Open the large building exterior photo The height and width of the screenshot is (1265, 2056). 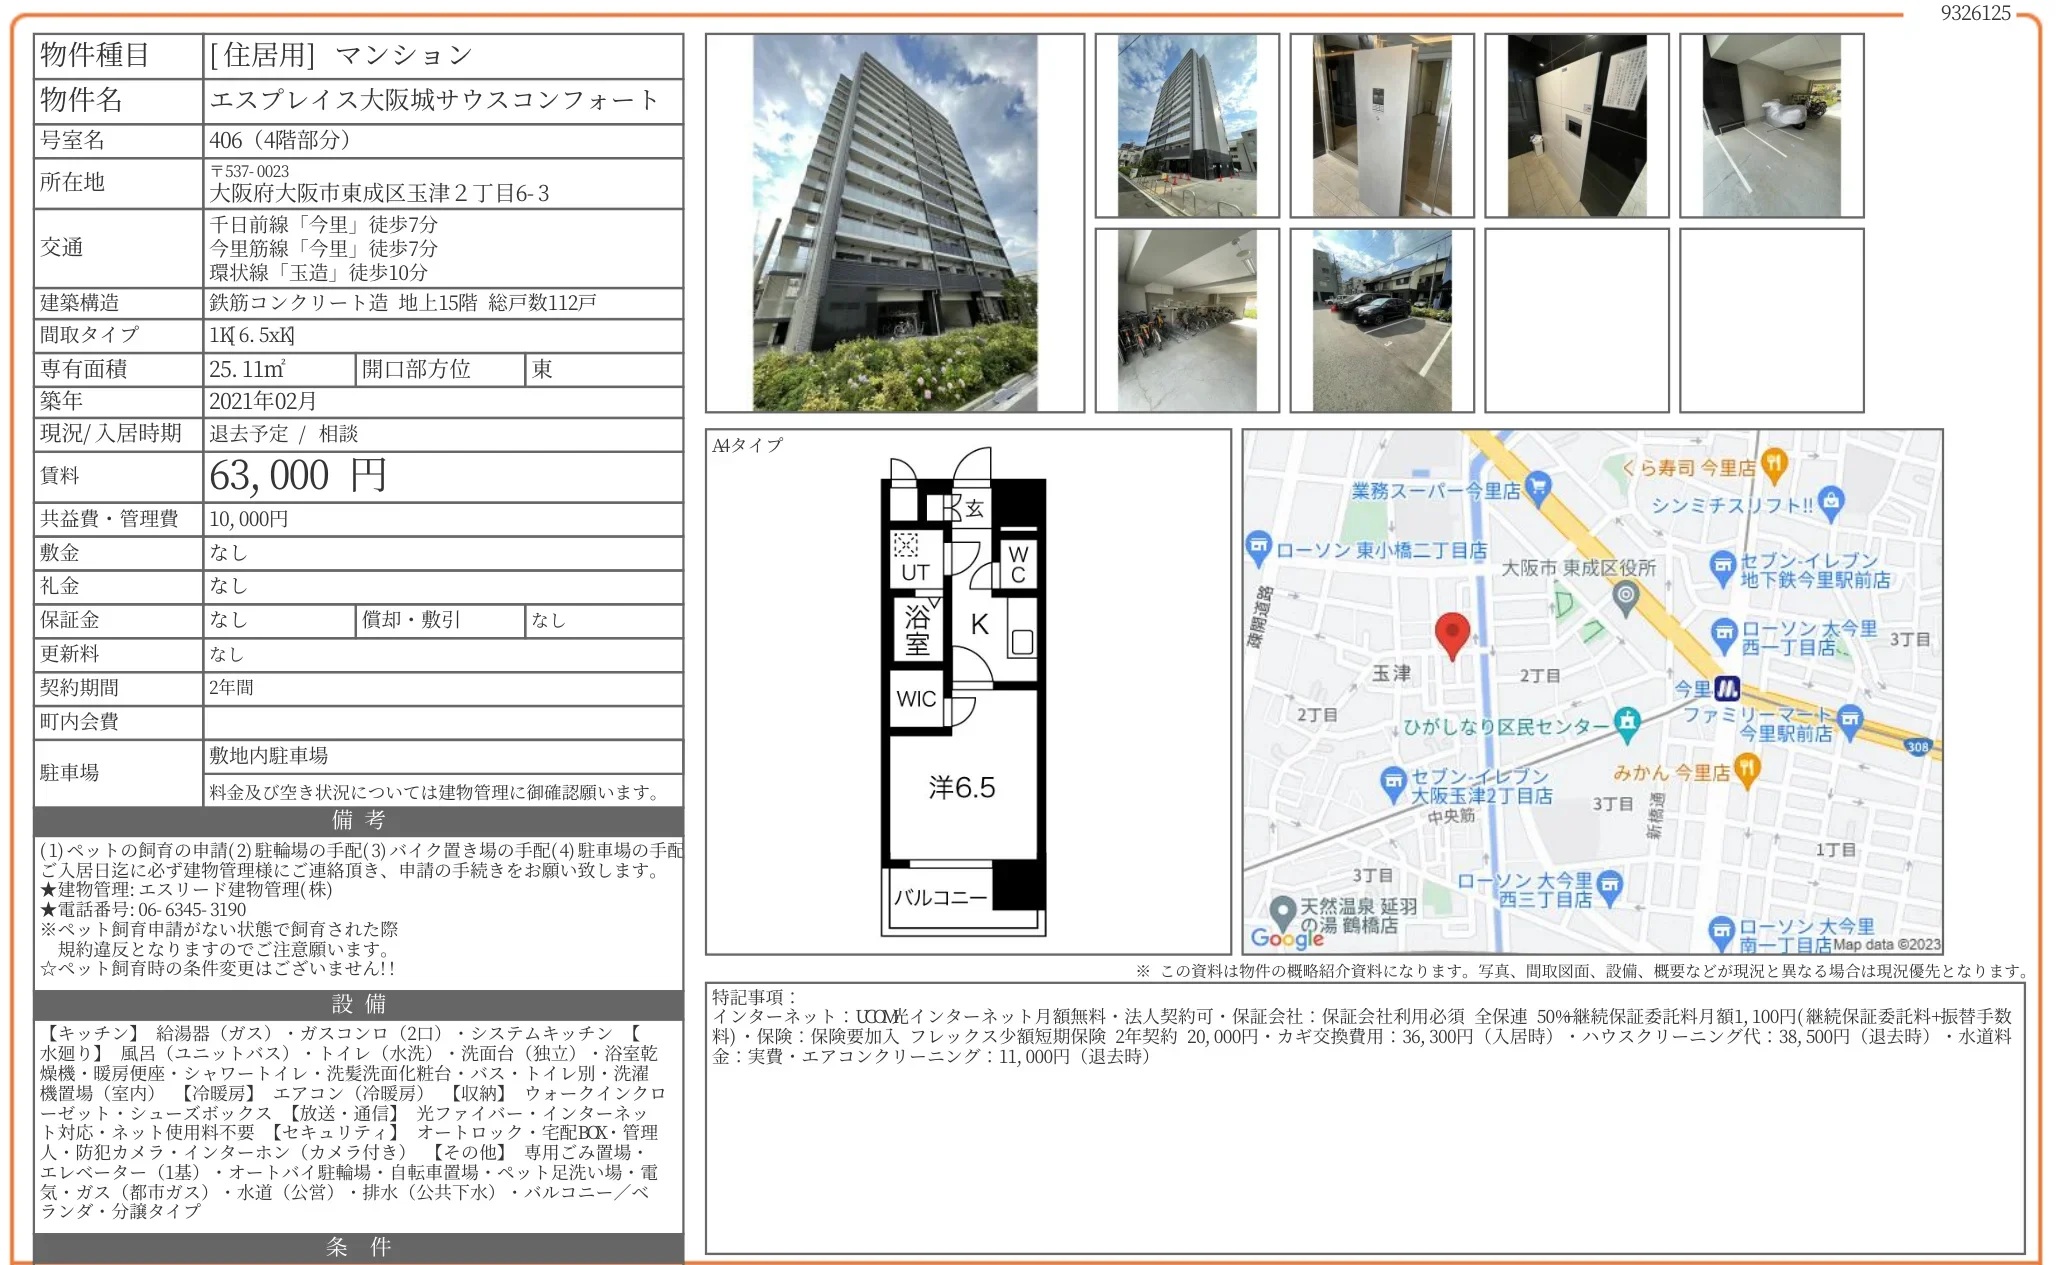tap(894, 222)
